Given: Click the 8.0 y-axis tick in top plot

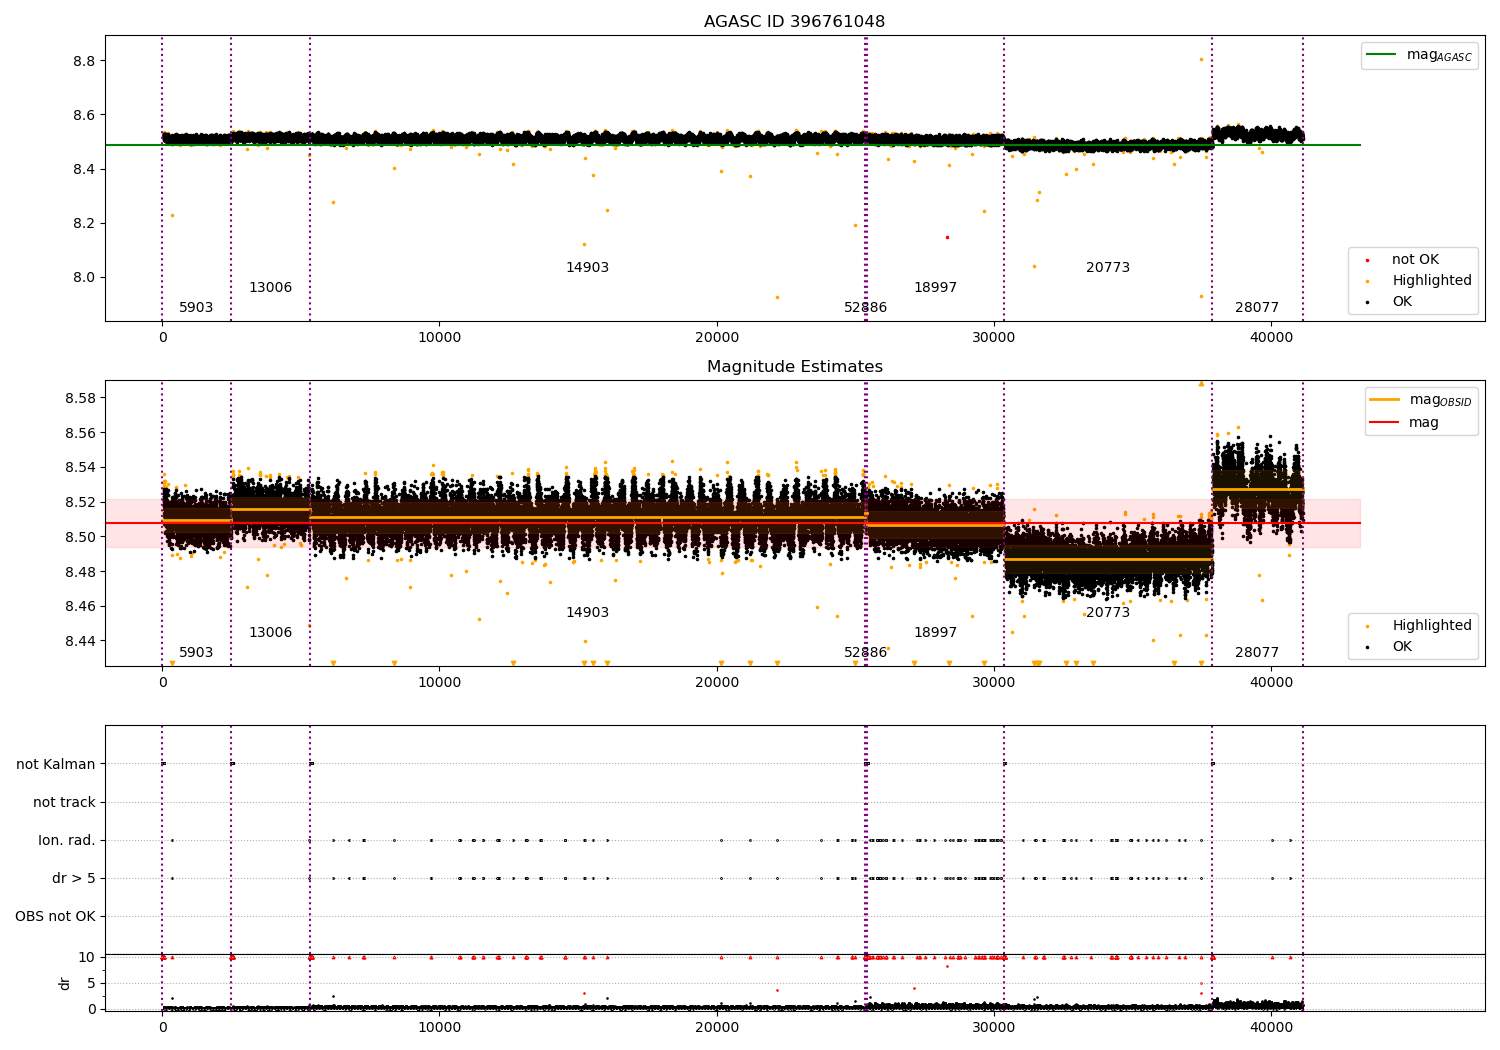Looking at the screenshot, I should point(84,277).
